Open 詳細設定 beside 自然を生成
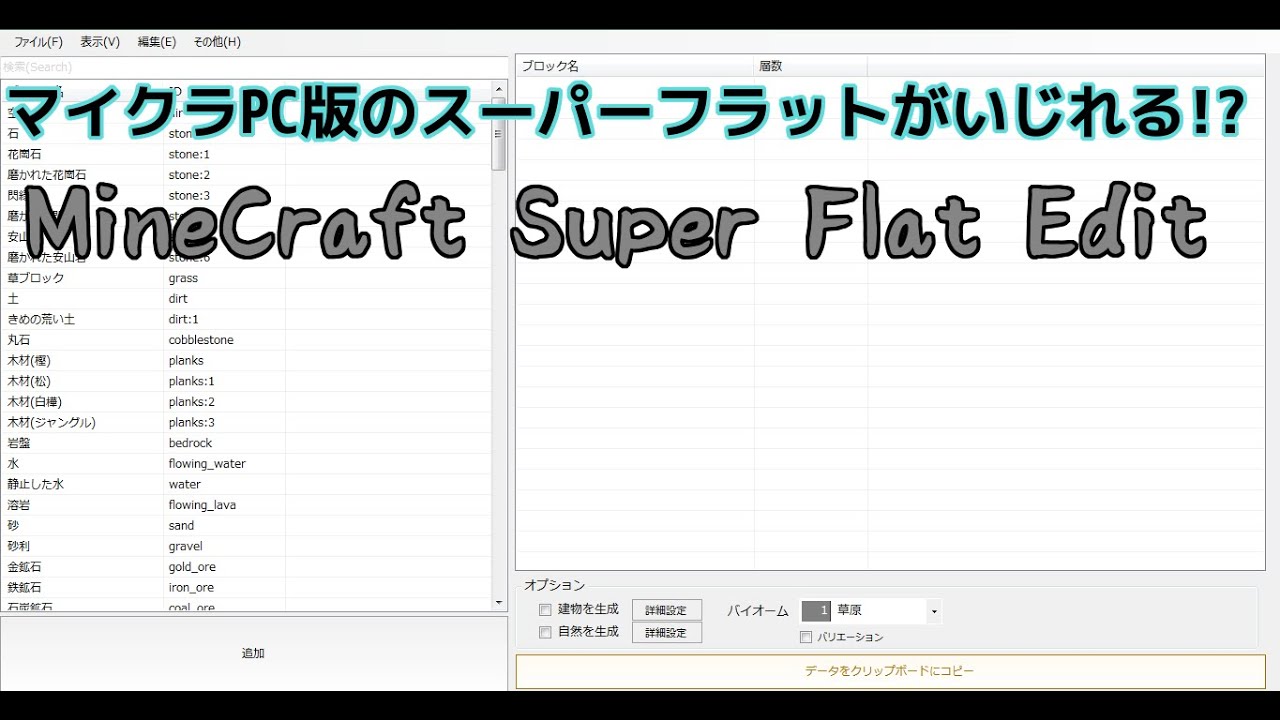This screenshot has width=1280, height=720. 667,633
